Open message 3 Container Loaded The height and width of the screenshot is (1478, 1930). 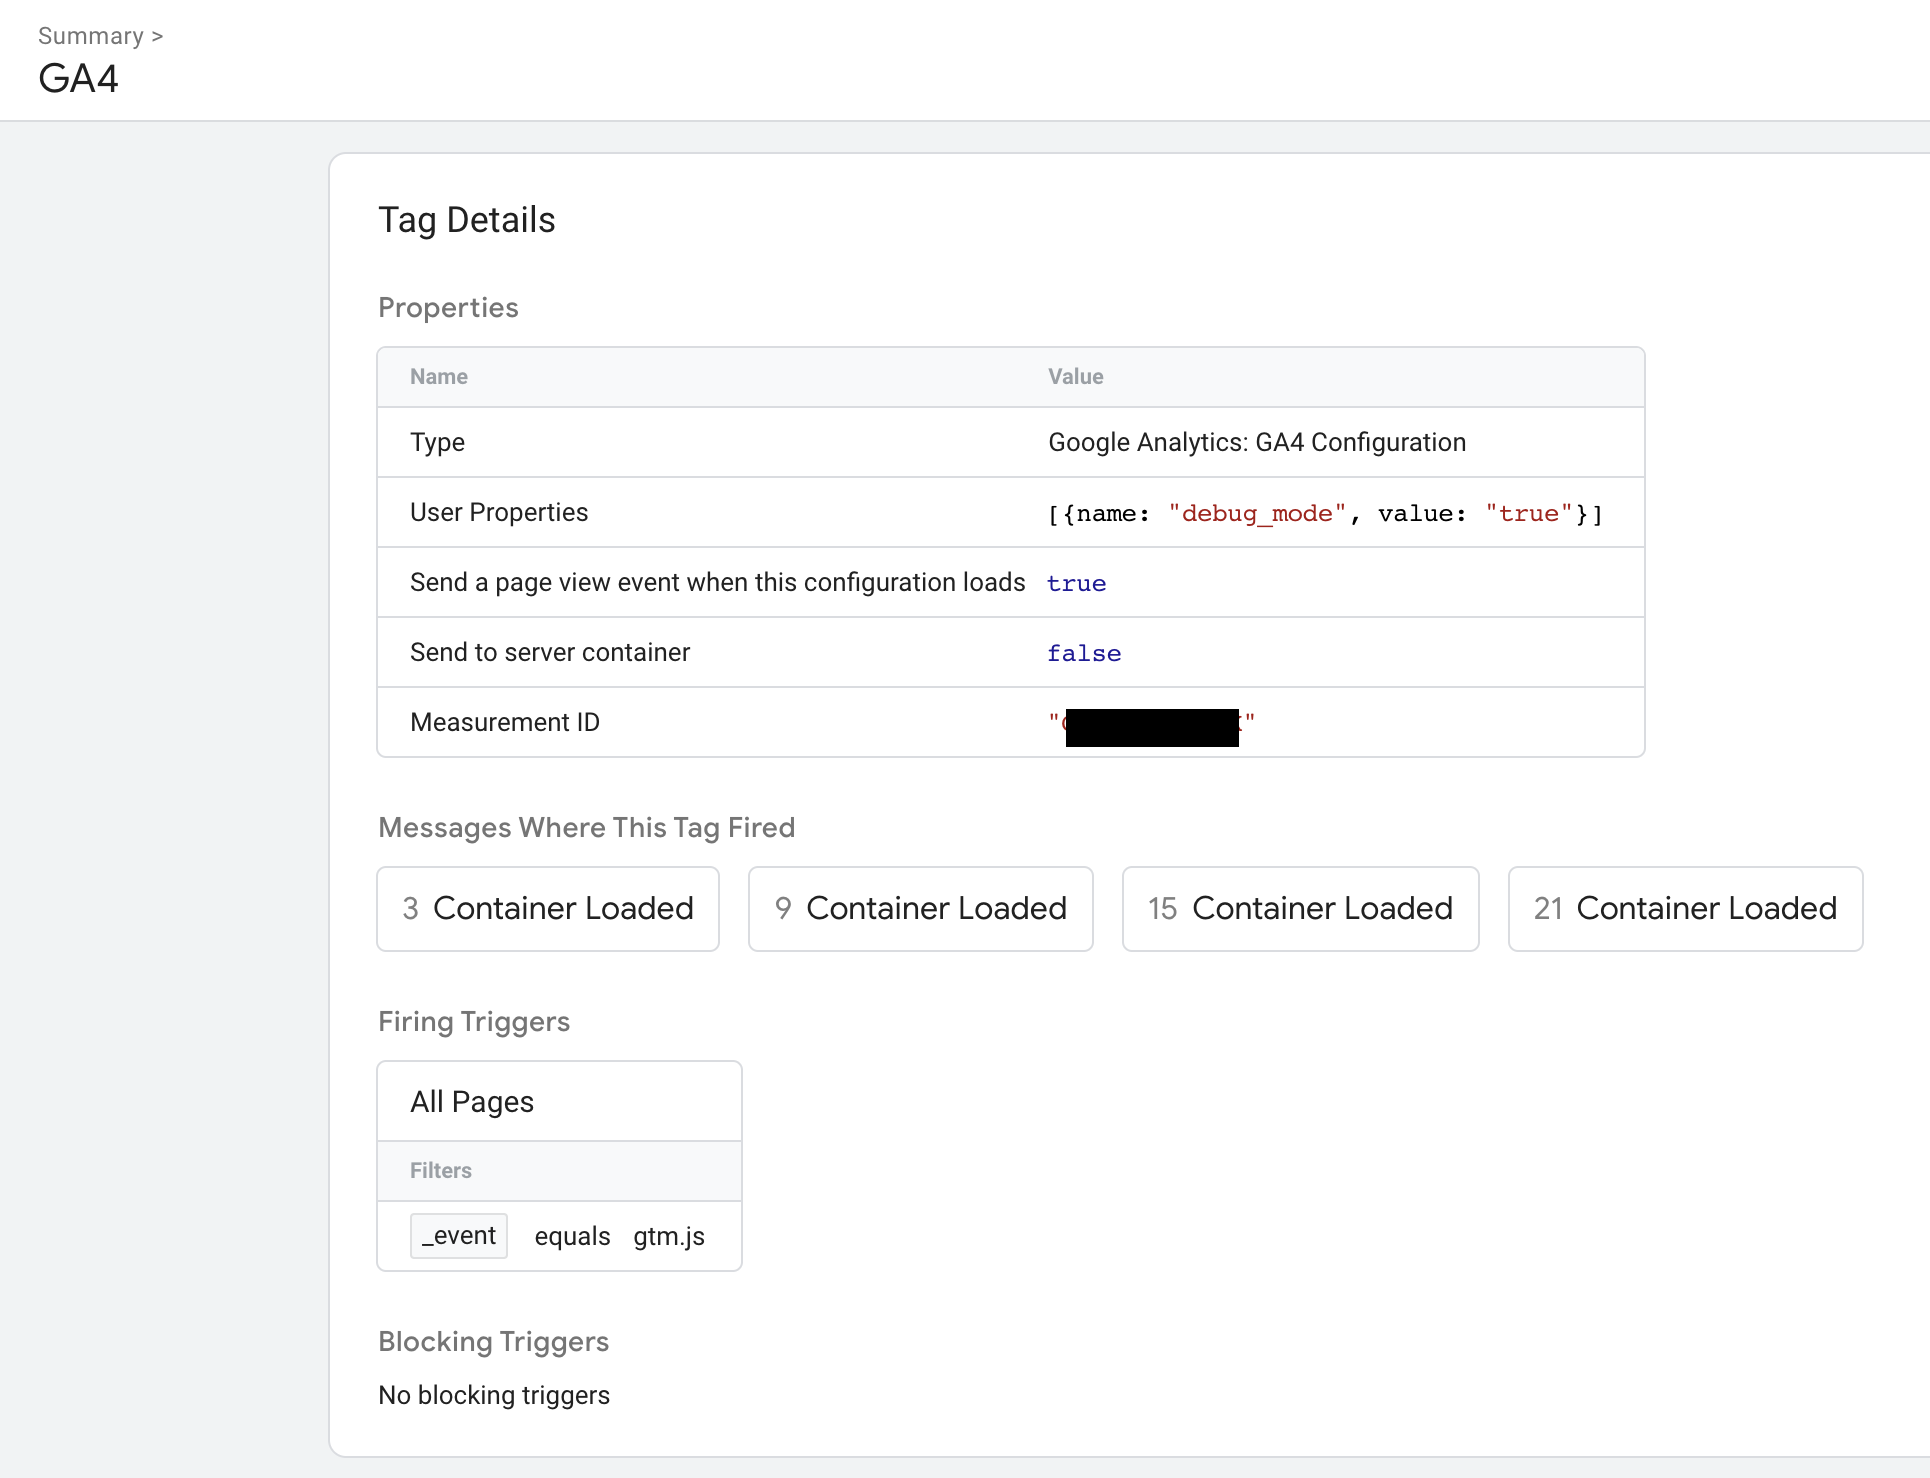[x=548, y=908]
